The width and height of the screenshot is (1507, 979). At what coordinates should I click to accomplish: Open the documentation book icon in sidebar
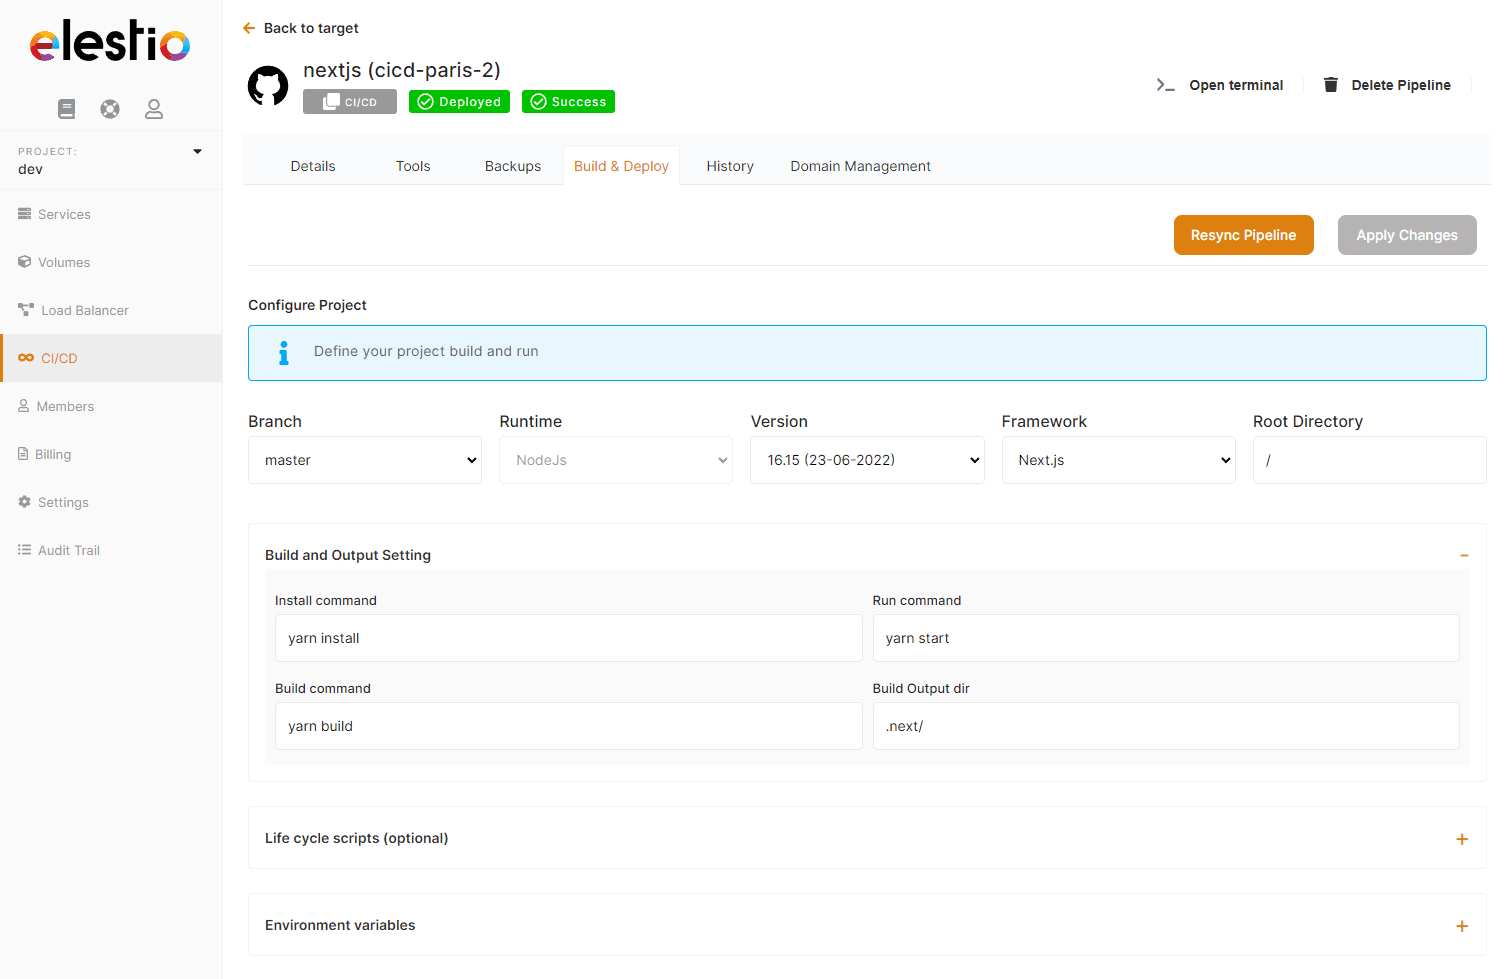click(66, 109)
